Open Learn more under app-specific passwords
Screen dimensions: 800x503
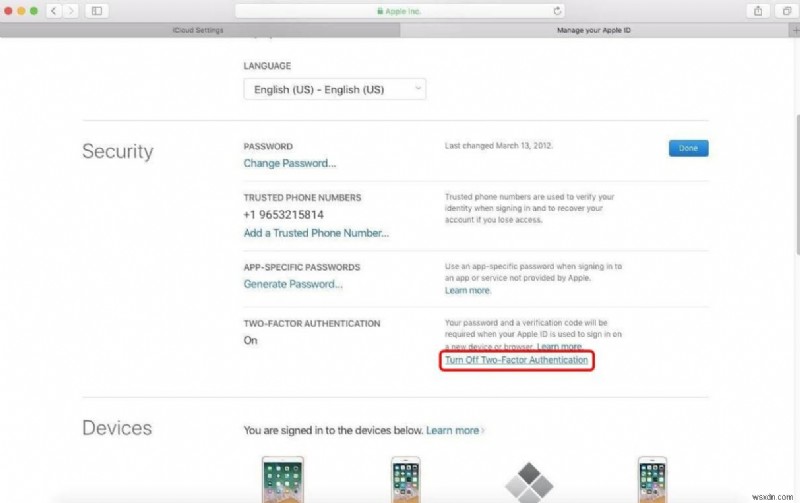coord(467,290)
